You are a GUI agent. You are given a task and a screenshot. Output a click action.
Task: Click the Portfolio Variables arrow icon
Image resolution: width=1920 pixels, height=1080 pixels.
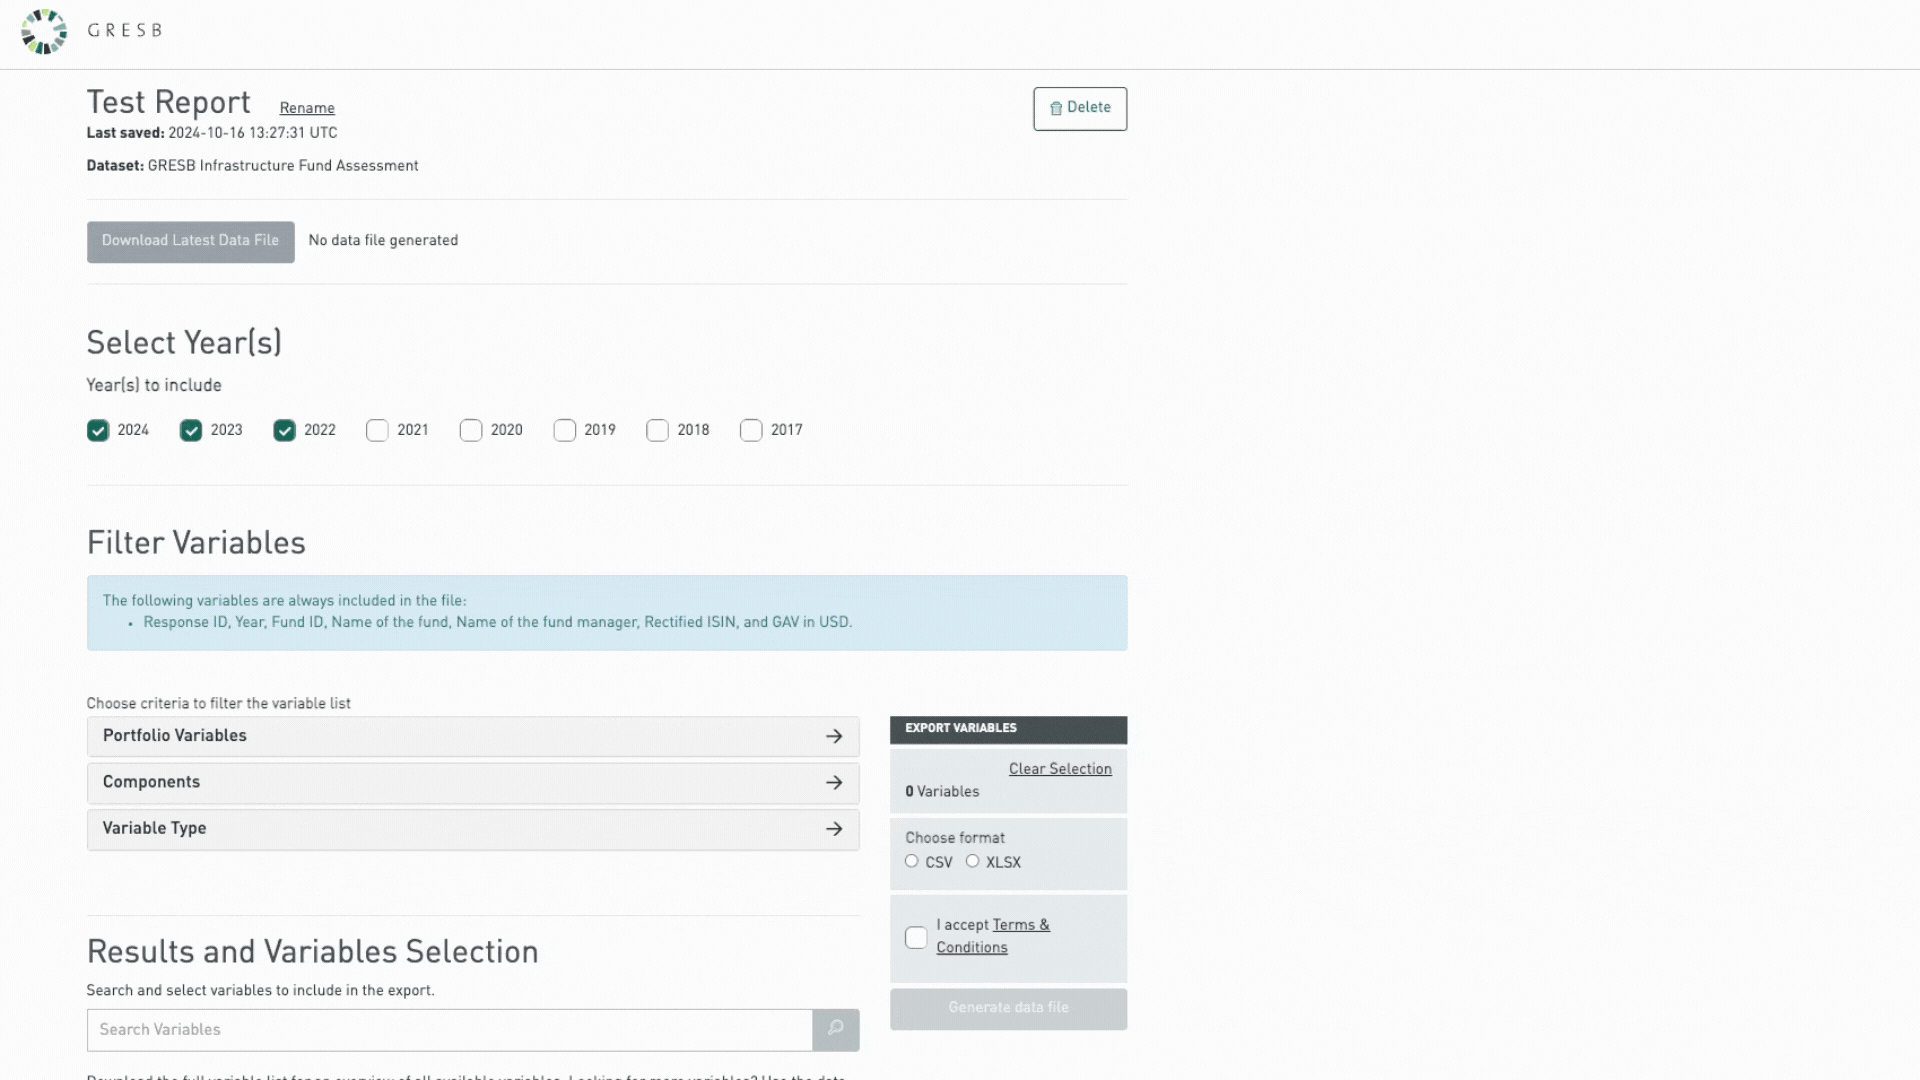834,736
